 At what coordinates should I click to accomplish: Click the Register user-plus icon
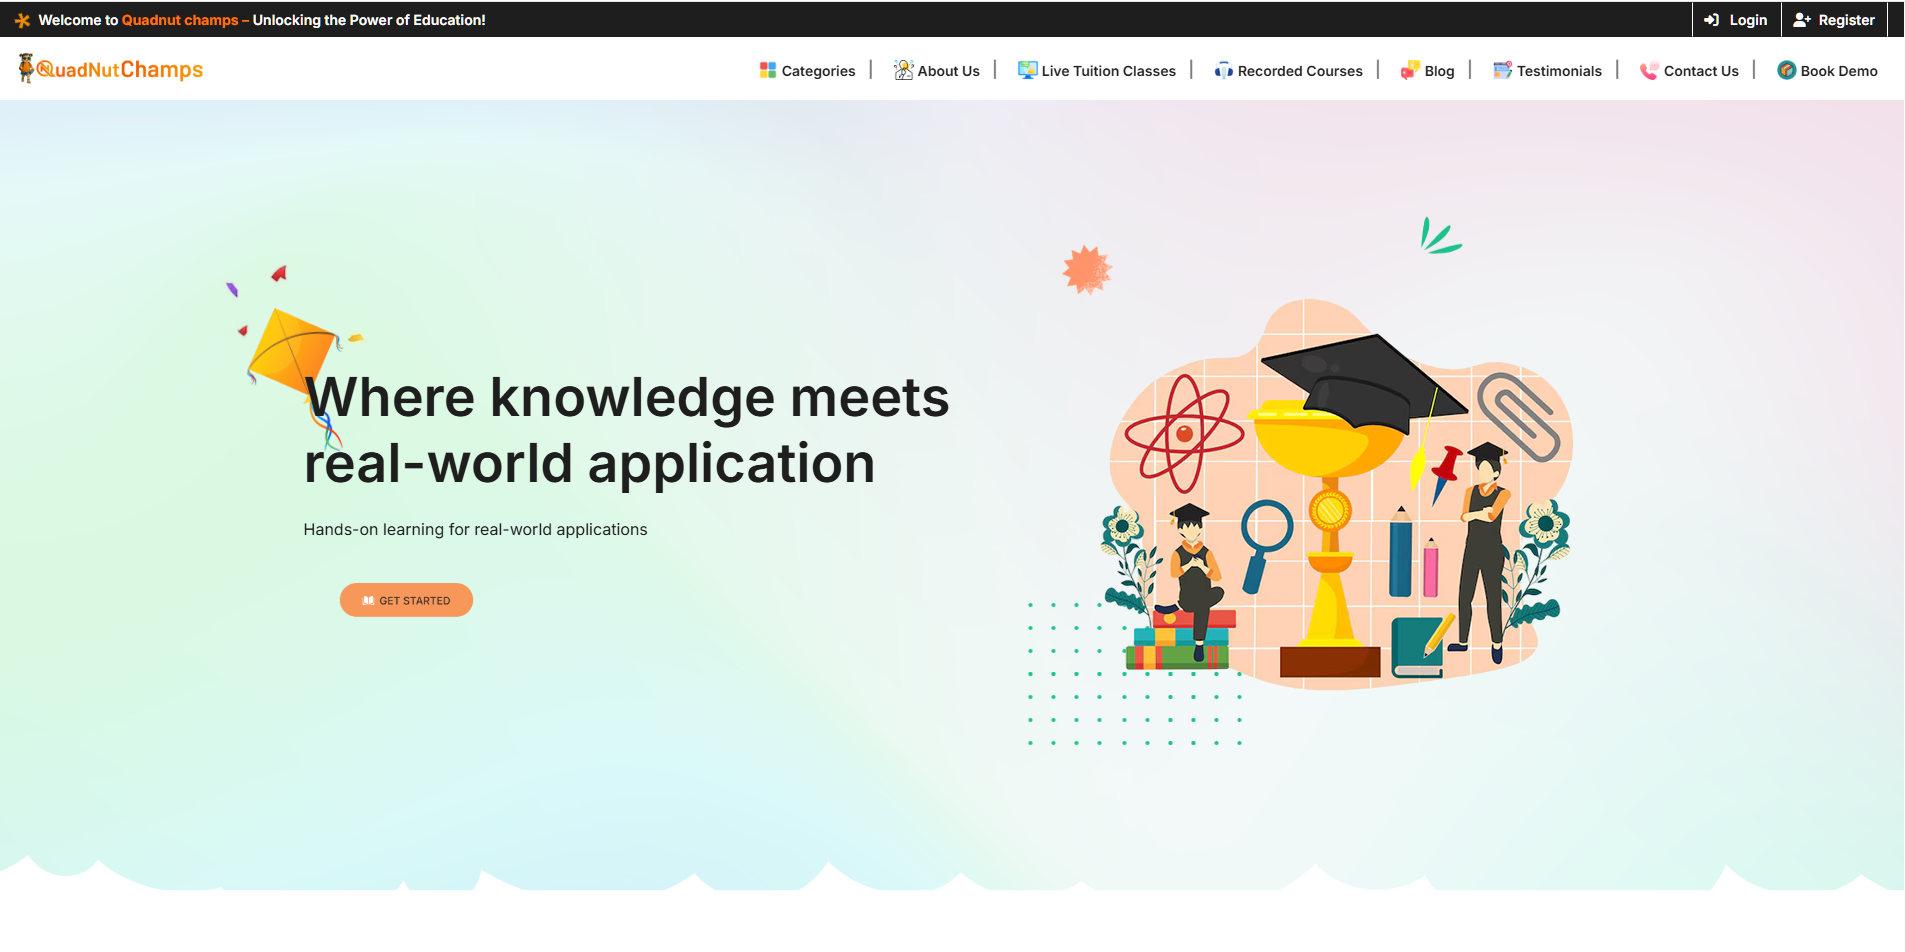click(1802, 20)
